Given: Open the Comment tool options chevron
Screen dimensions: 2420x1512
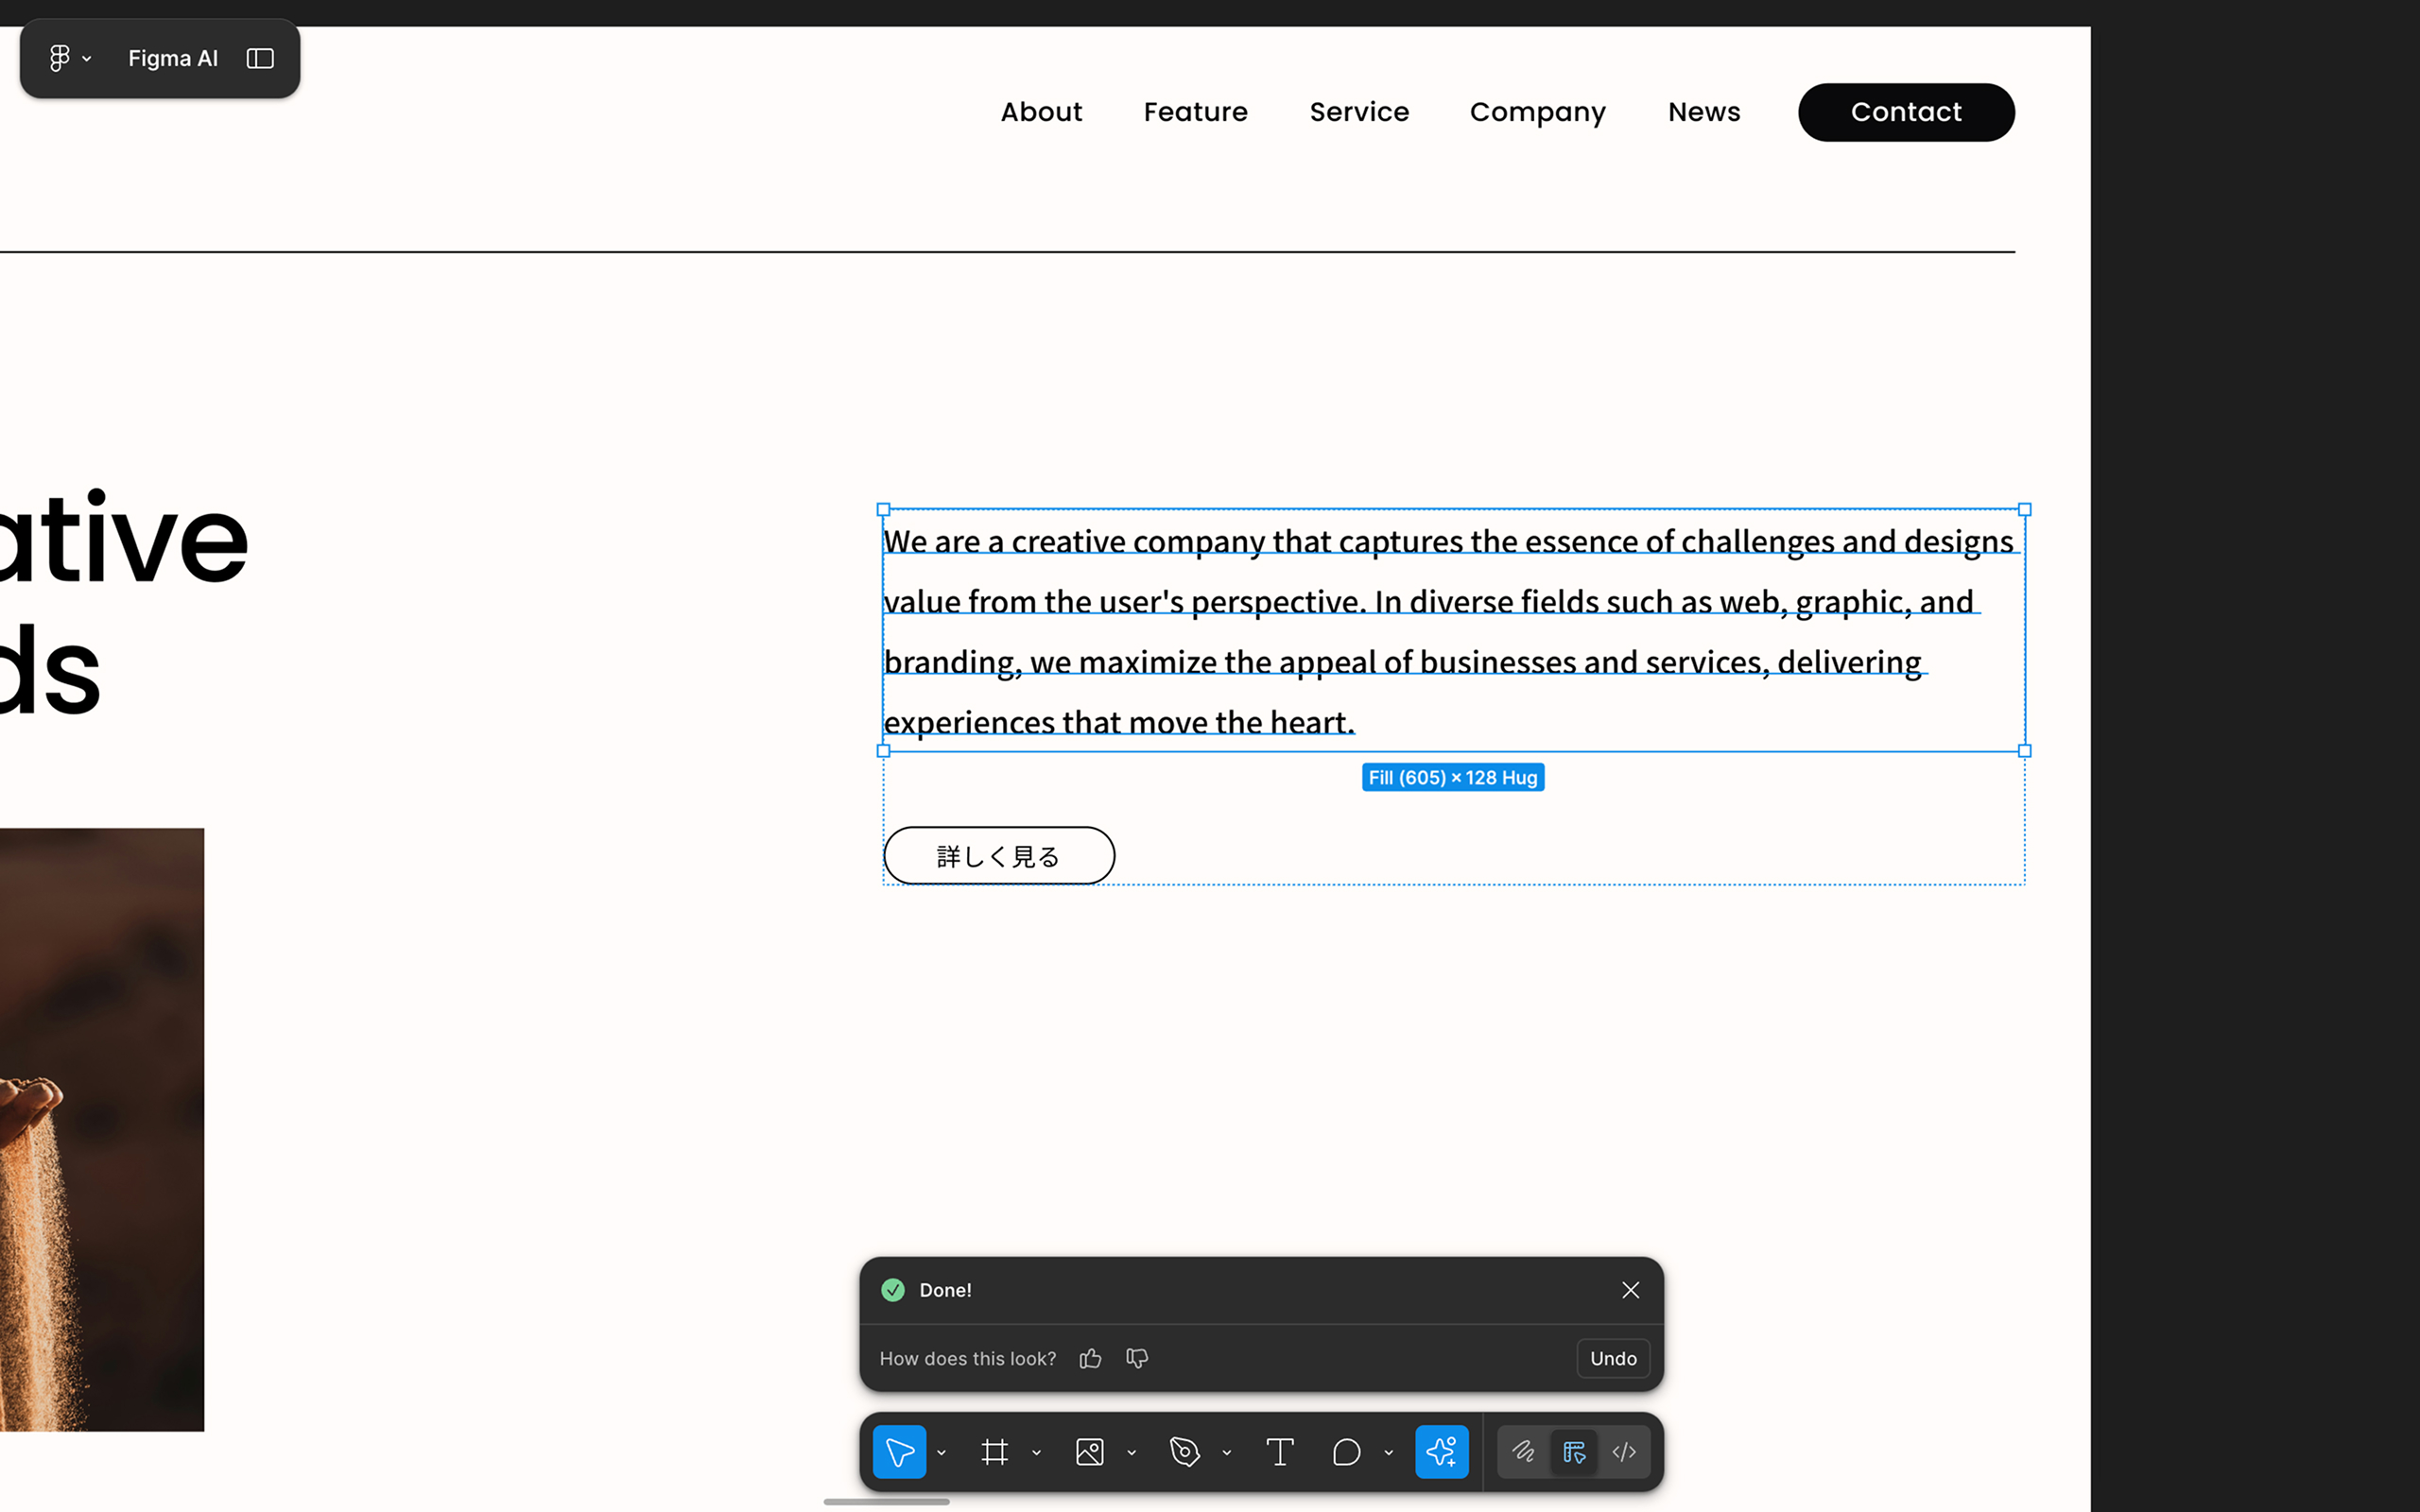Looking at the screenshot, I should click(1388, 1452).
